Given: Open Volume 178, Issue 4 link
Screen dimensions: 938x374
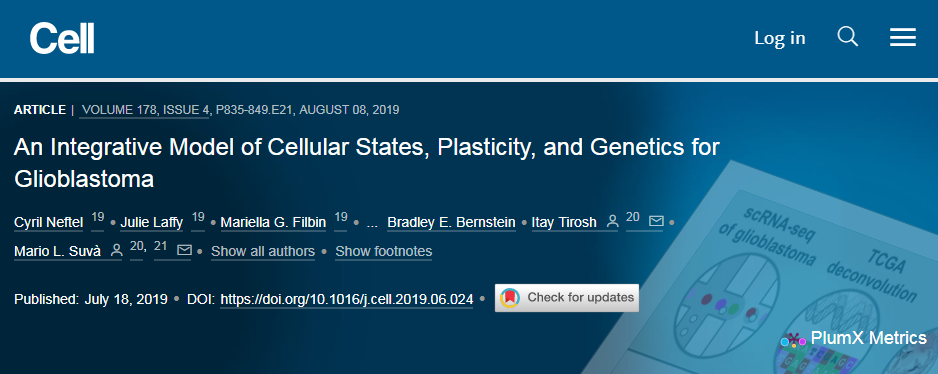Looking at the screenshot, I should [144, 110].
